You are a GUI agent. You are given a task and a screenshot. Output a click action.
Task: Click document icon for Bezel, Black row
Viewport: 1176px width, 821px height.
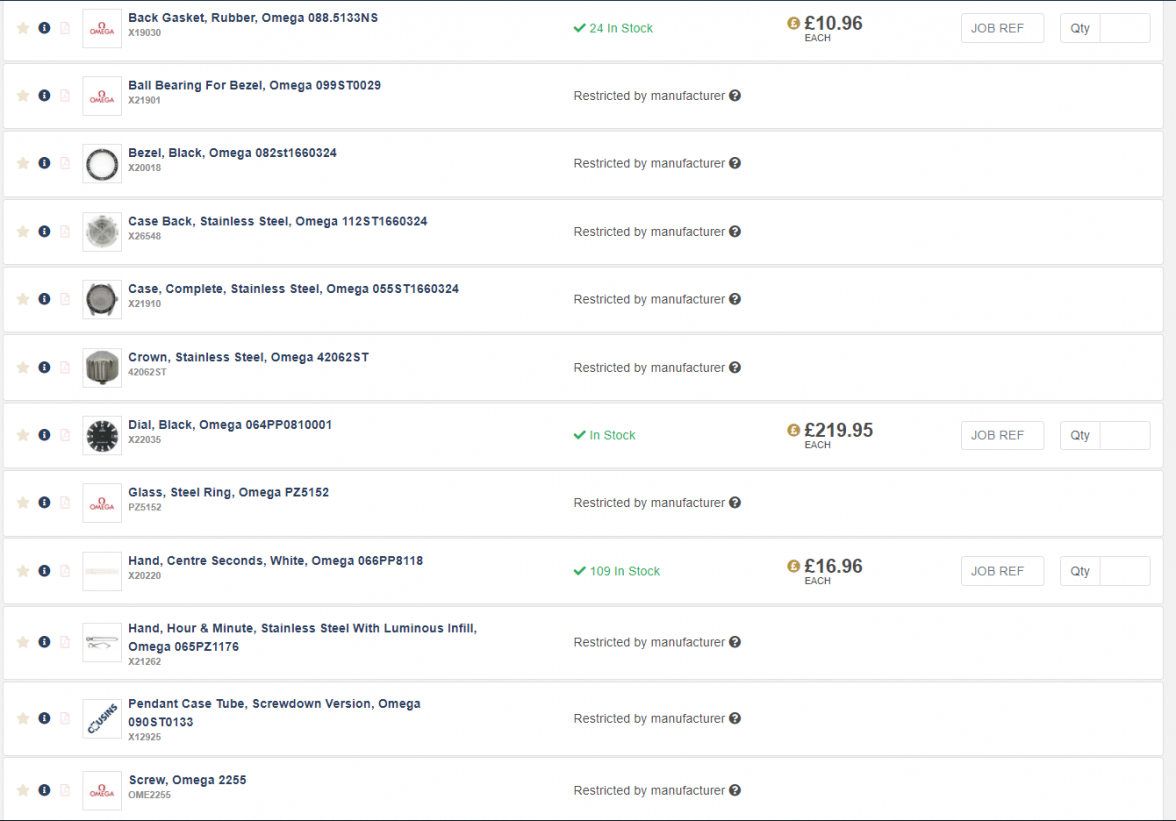(65, 163)
